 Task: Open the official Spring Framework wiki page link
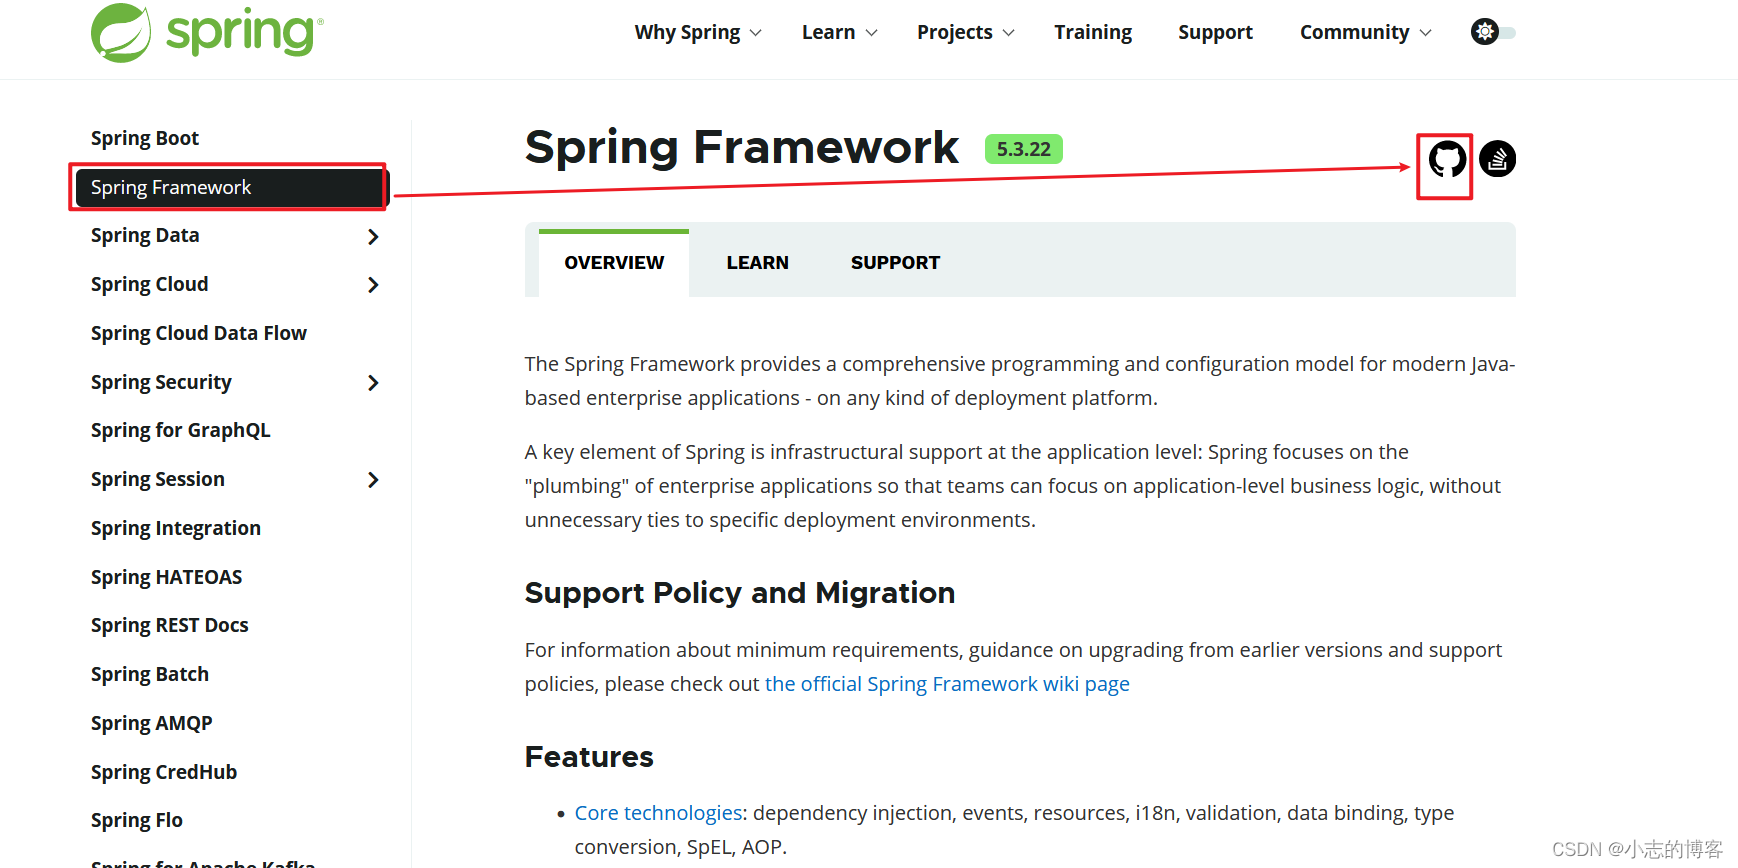(947, 684)
